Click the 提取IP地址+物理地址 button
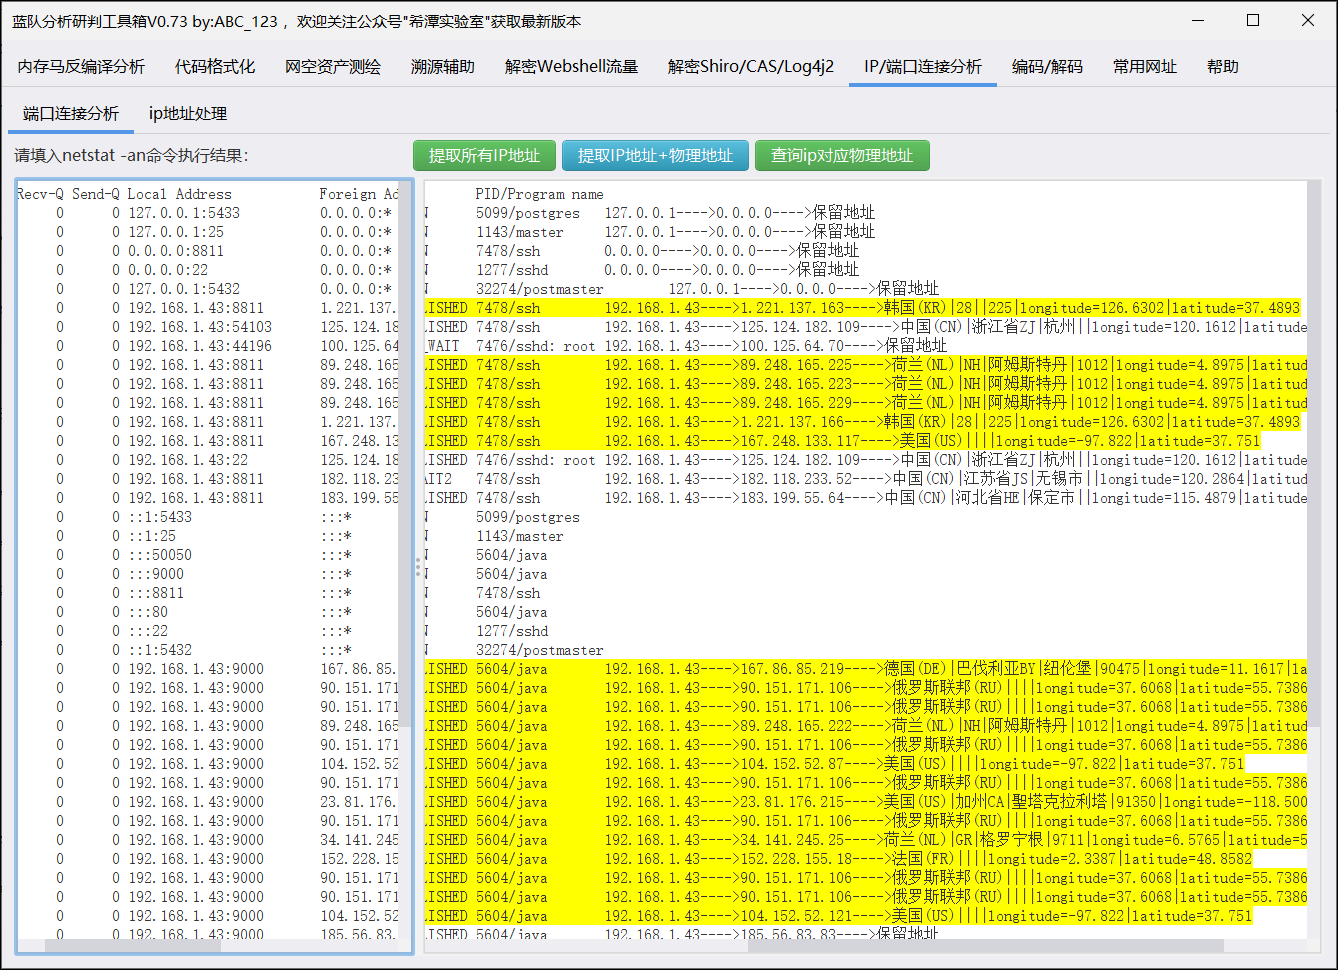Image resolution: width=1338 pixels, height=970 pixels. pyautogui.click(x=655, y=155)
